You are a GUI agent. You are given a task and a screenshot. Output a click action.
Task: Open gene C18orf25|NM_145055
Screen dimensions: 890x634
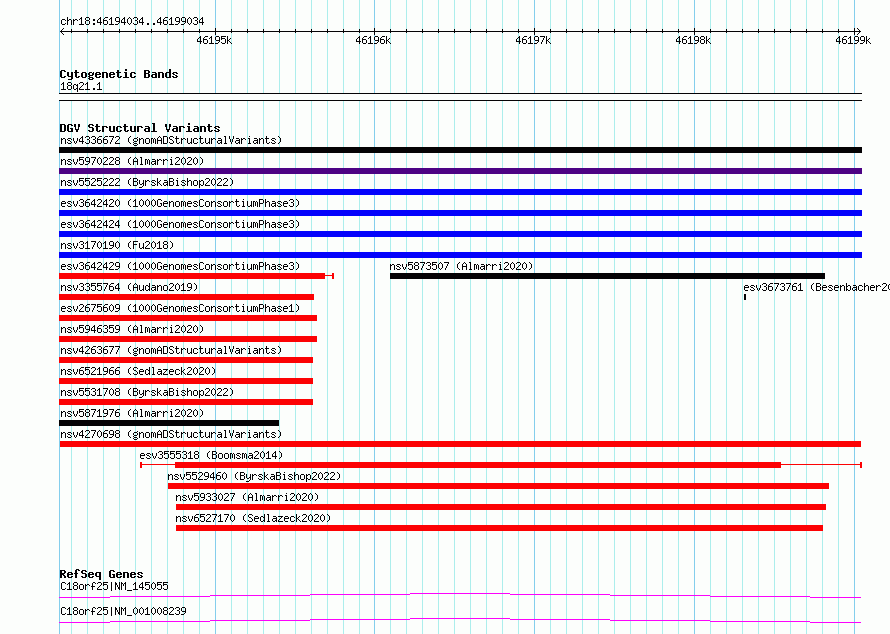coord(114,586)
